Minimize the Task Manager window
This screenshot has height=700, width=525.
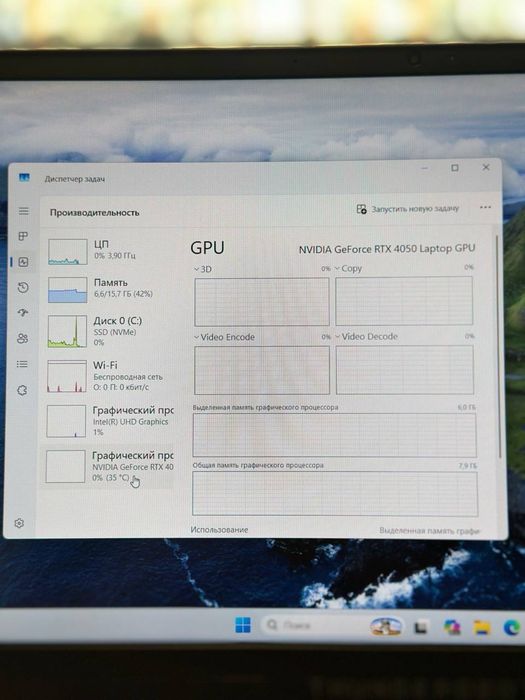pyautogui.click(x=425, y=168)
